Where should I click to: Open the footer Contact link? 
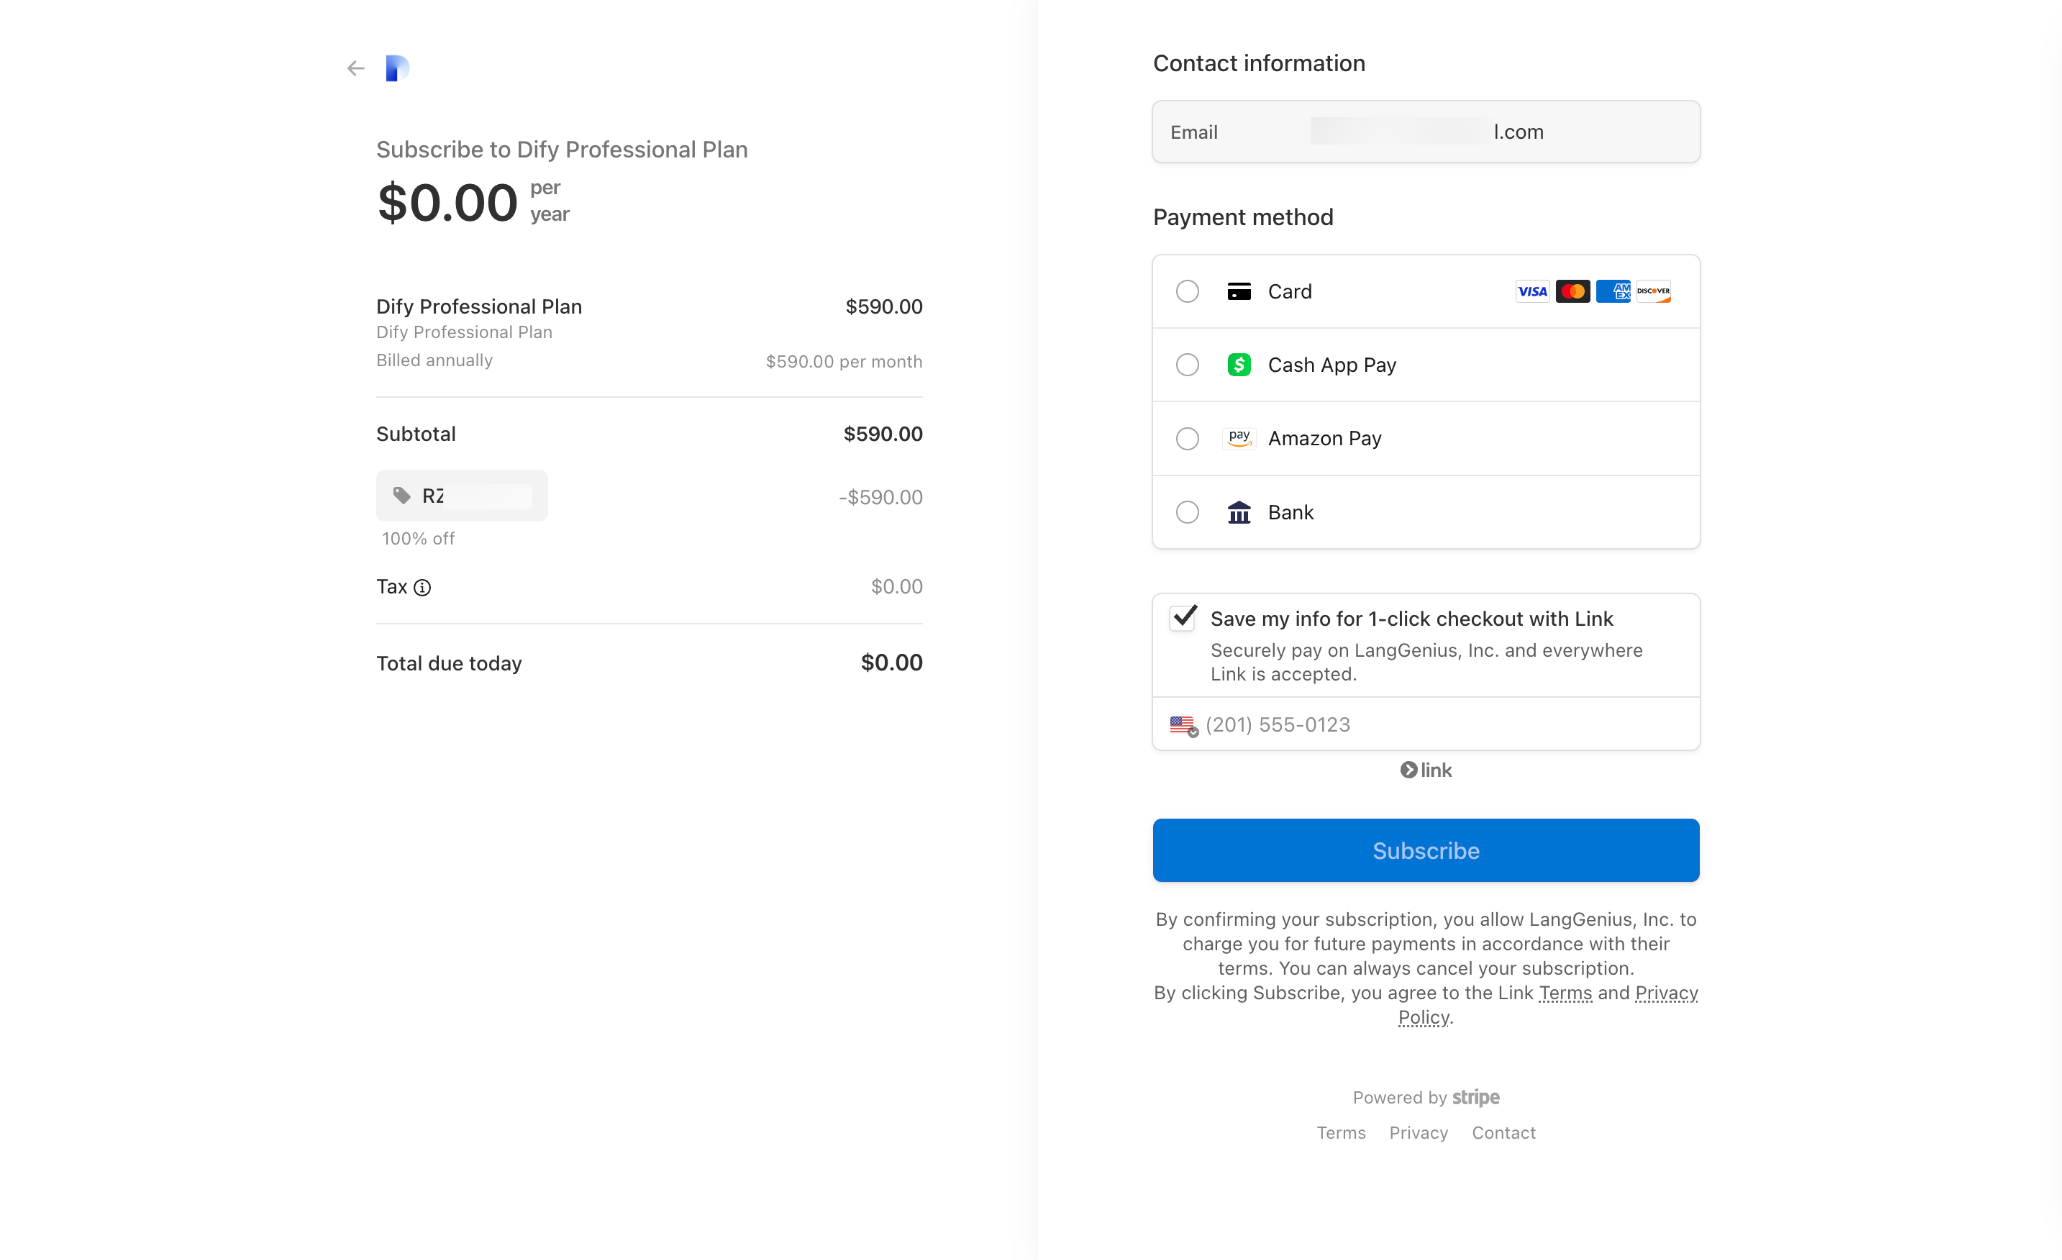click(1503, 1133)
